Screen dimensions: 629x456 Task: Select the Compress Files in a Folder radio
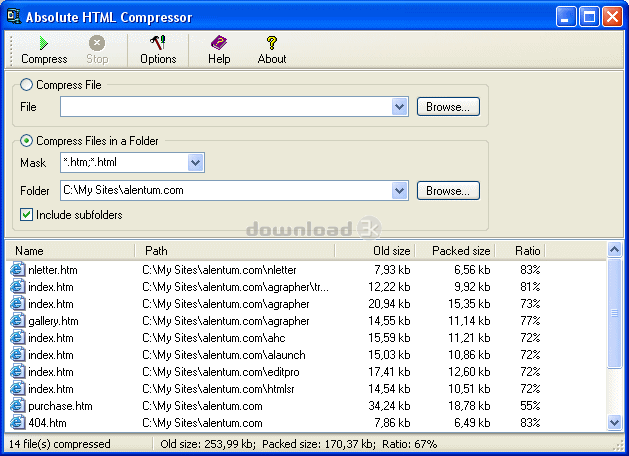(x=26, y=141)
